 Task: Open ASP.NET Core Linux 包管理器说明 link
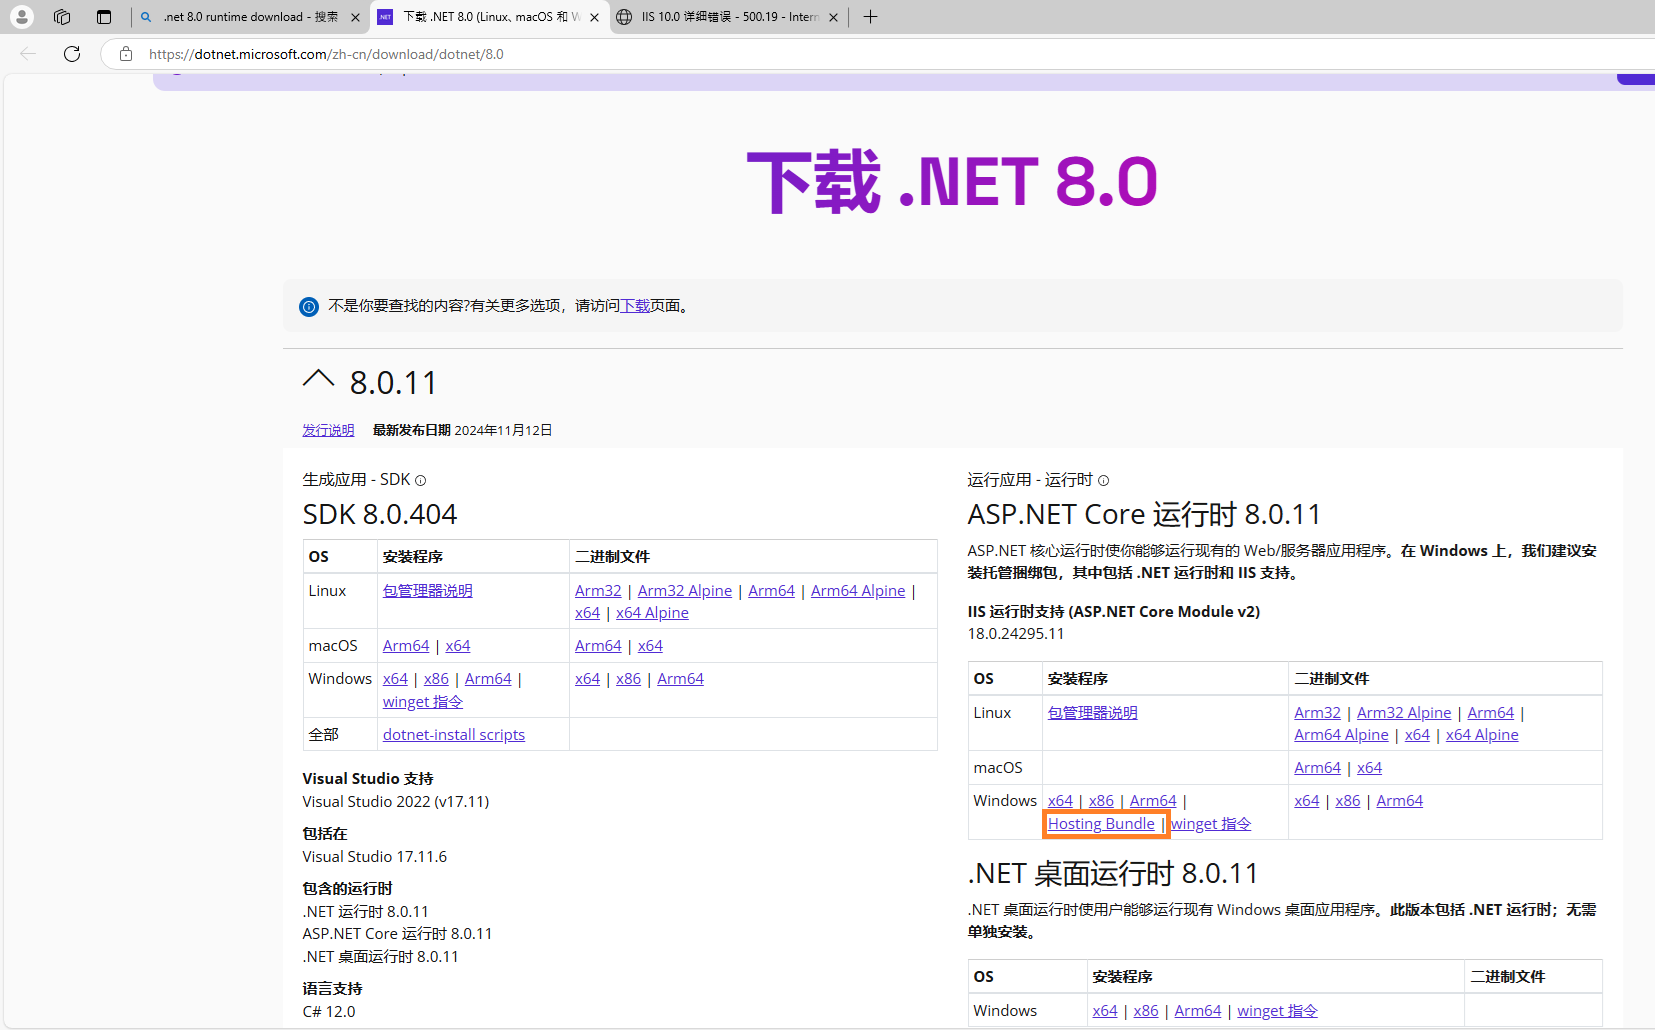coord(1092,713)
